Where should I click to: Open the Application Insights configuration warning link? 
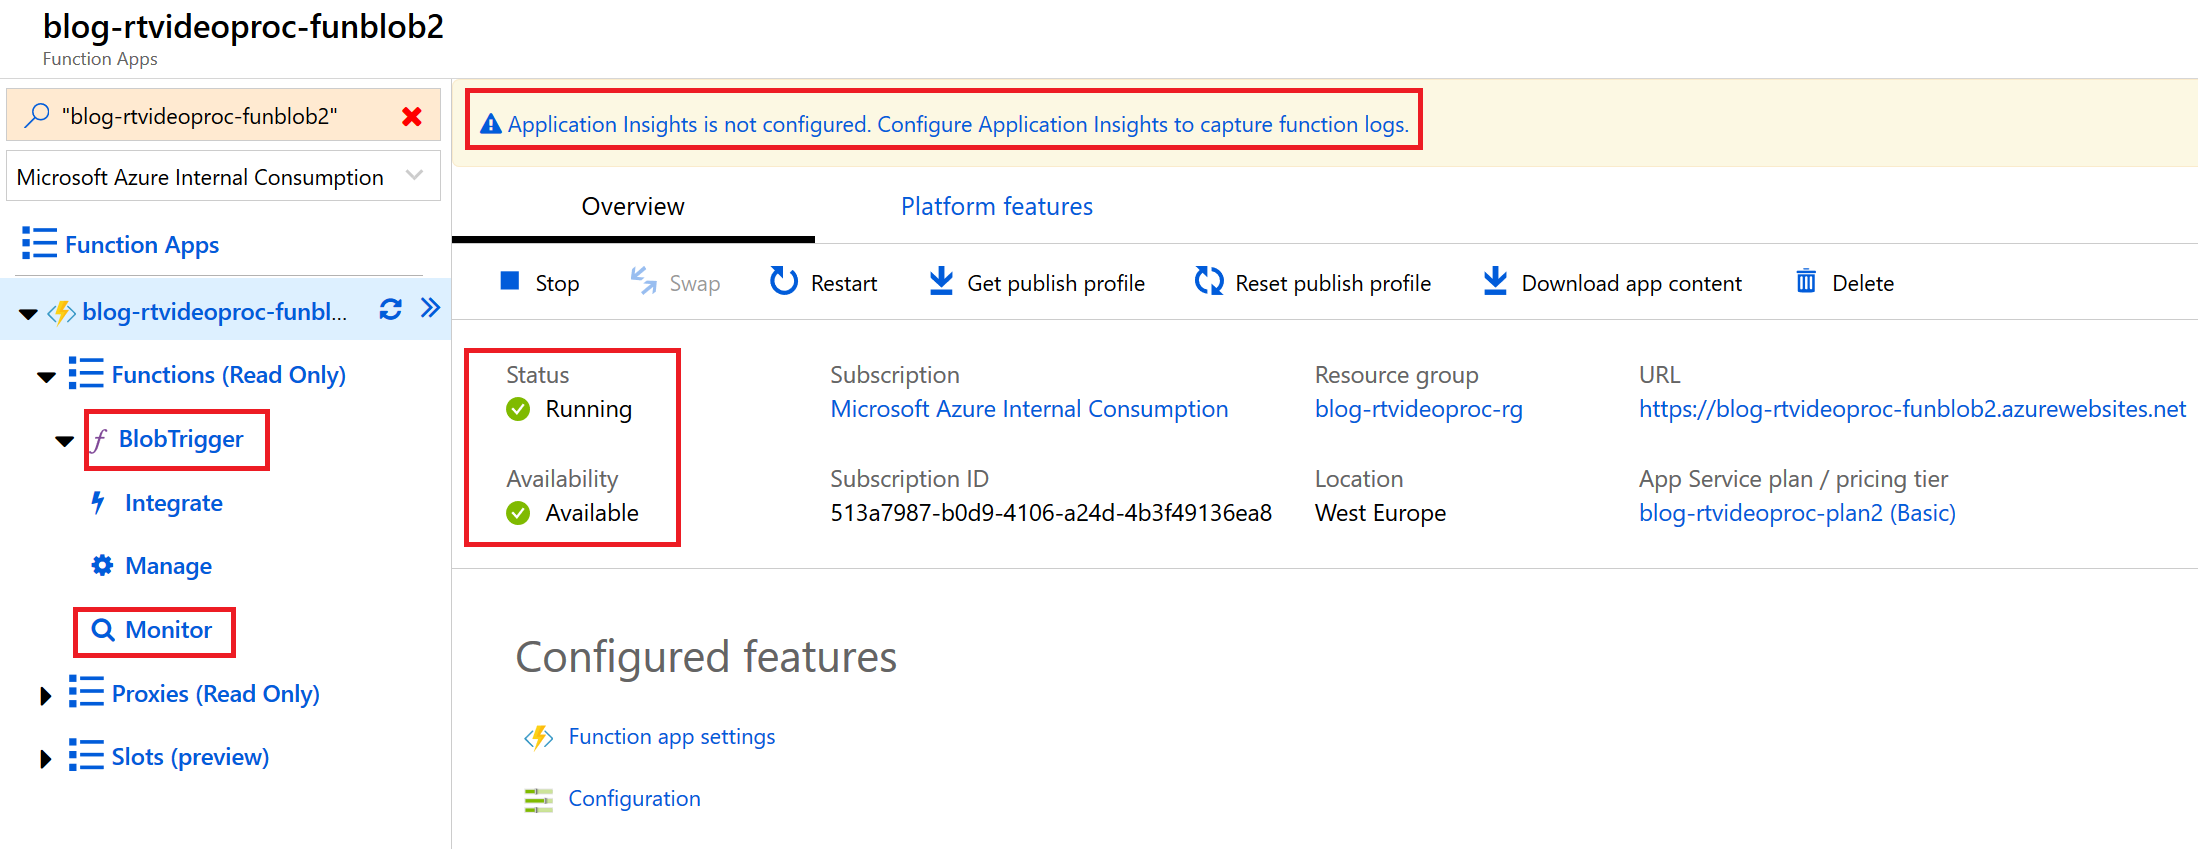[x=957, y=125]
